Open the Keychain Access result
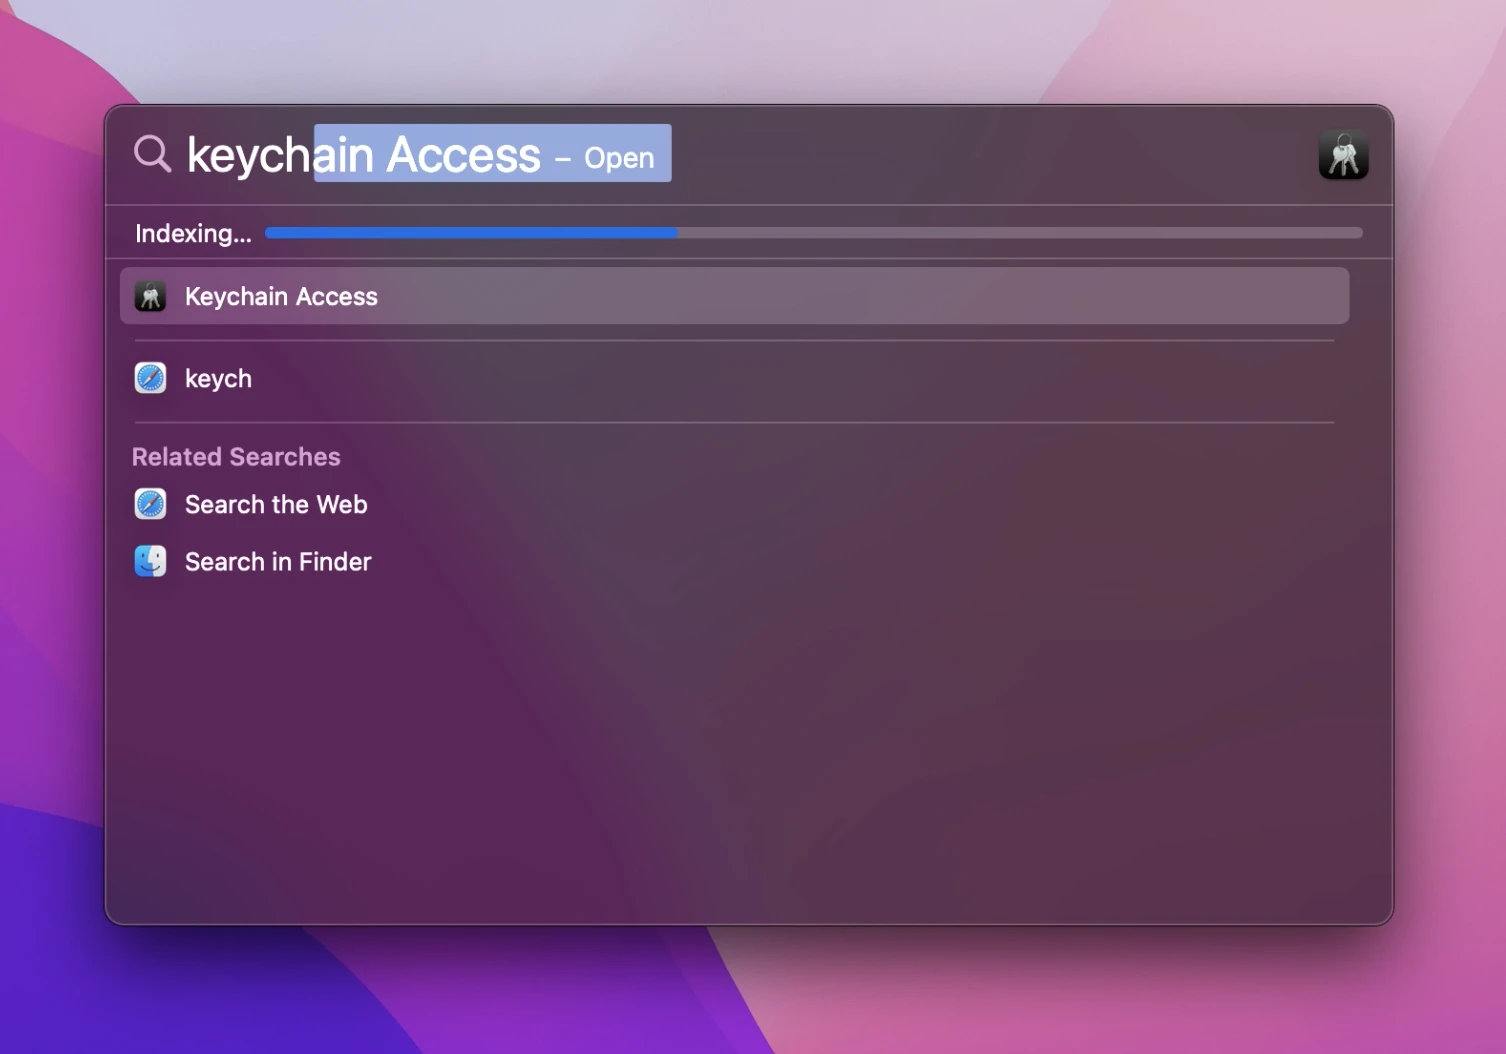The image size is (1506, 1054). (x=734, y=296)
